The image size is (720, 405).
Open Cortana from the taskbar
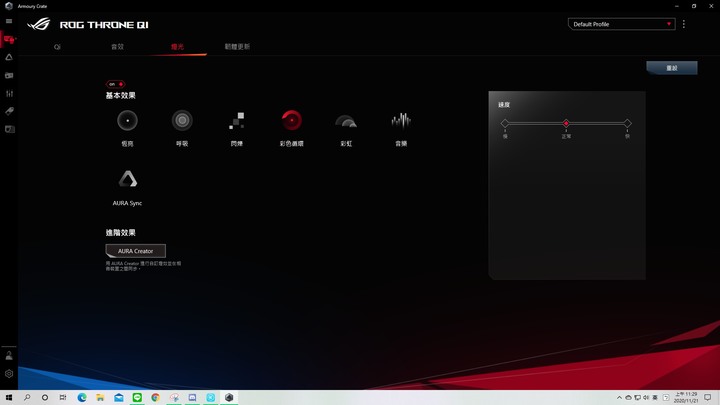point(45,397)
